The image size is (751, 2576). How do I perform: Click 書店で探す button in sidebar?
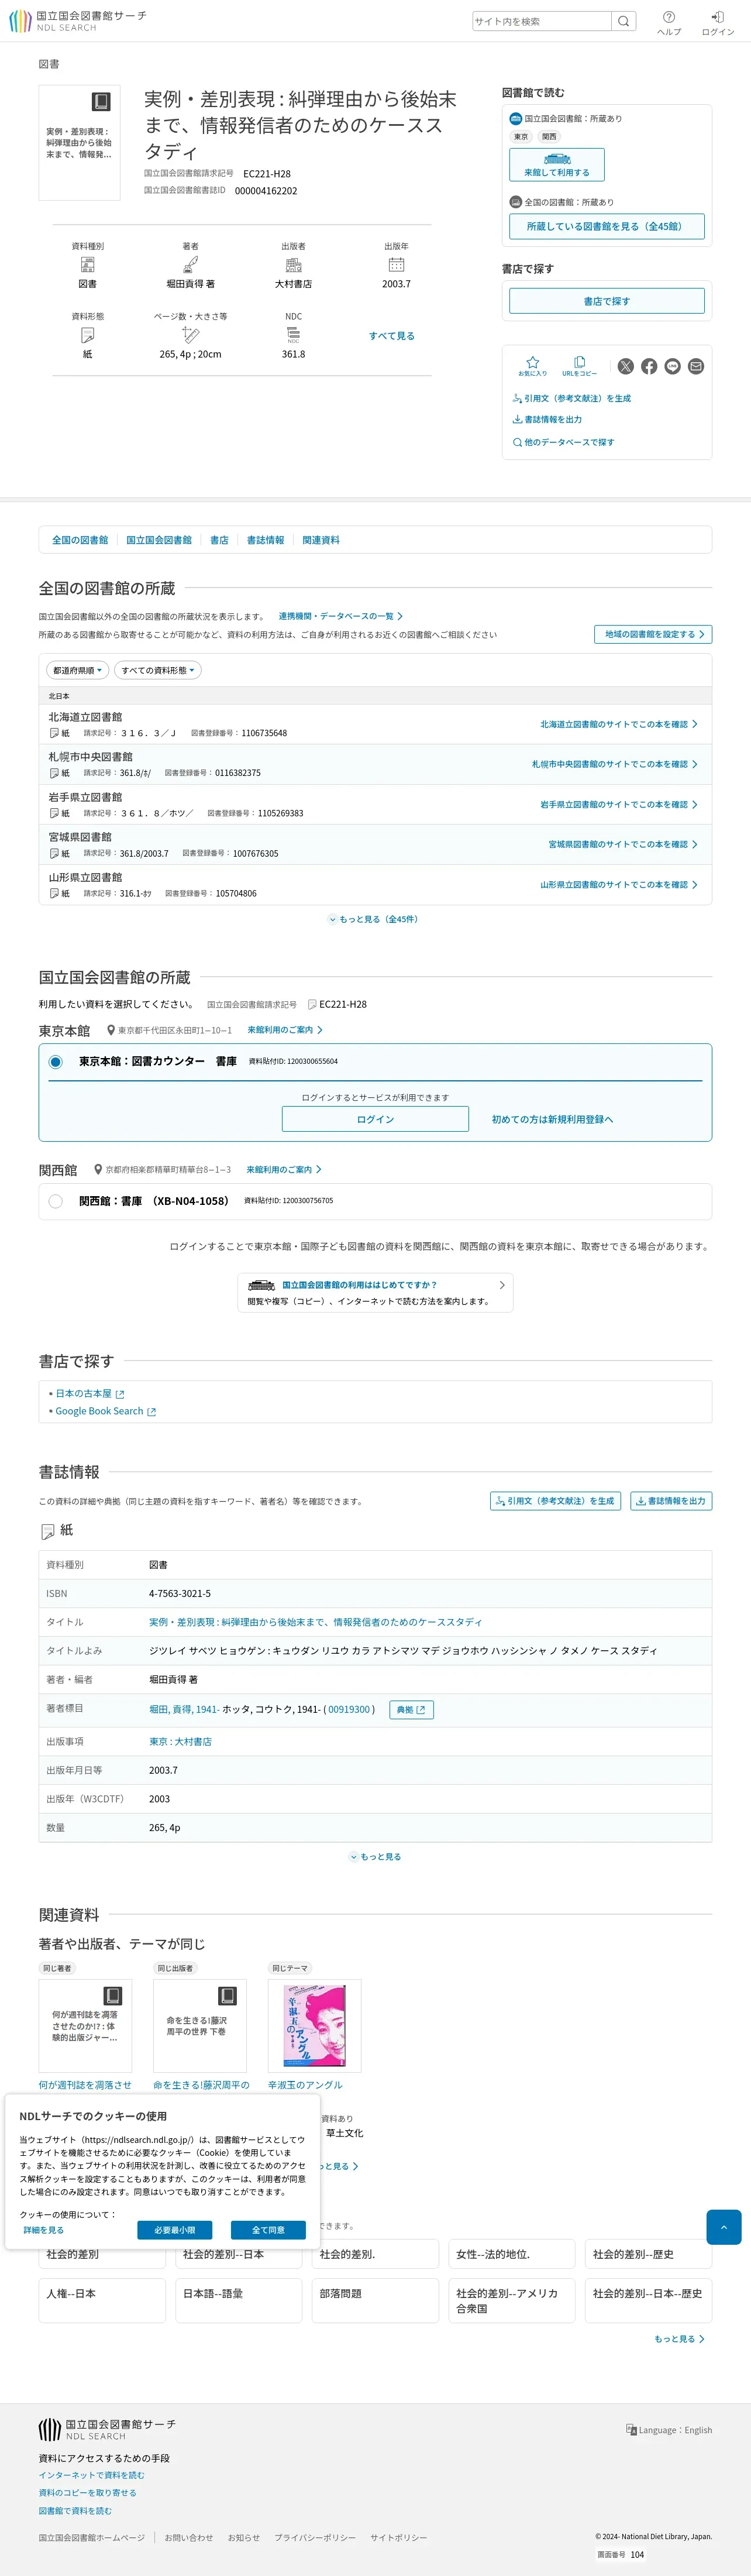(x=607, y=301)
